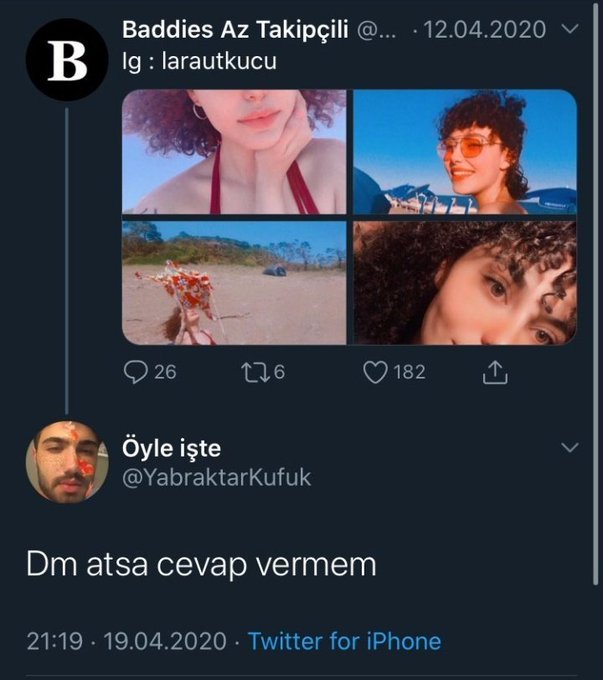
Task: View top-right photo with orange sunglasses
Action: coord(465,152)
